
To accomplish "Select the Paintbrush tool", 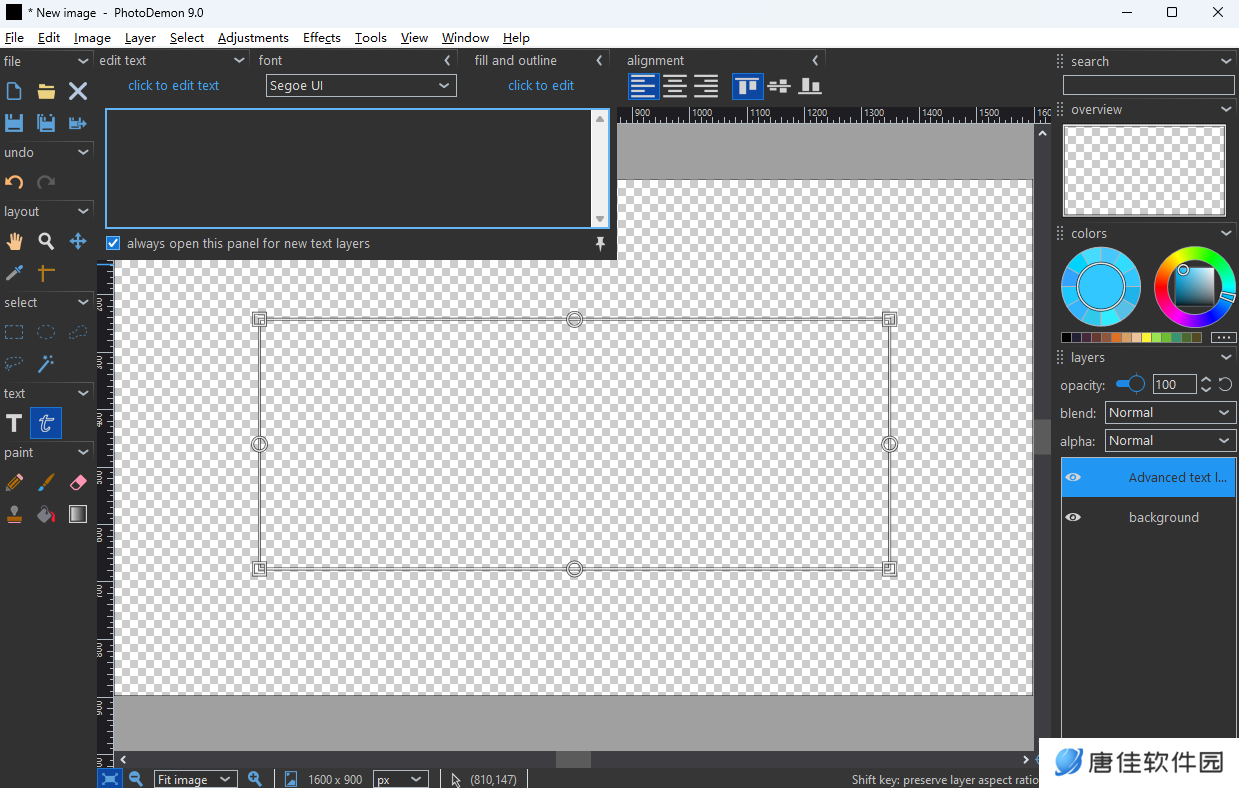I will (x=46, y=482).
